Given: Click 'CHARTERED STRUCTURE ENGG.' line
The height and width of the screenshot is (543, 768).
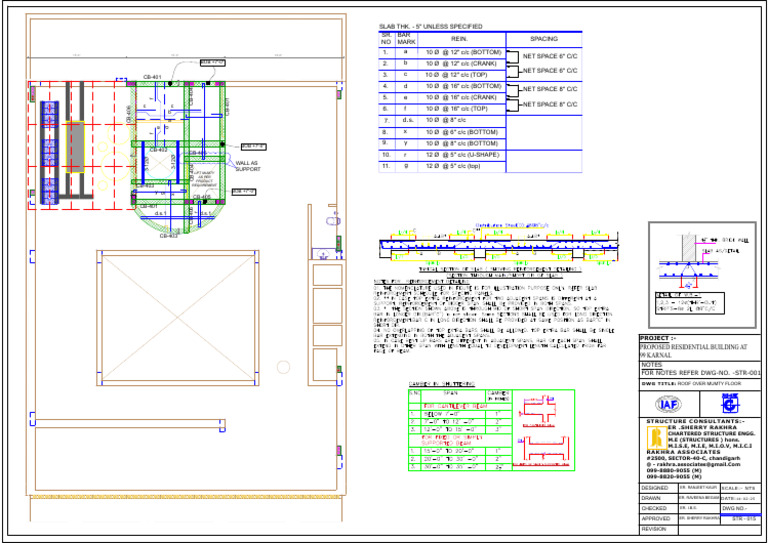Looking at the screenshot, I should pyautogui.click(x=711, y=434).
